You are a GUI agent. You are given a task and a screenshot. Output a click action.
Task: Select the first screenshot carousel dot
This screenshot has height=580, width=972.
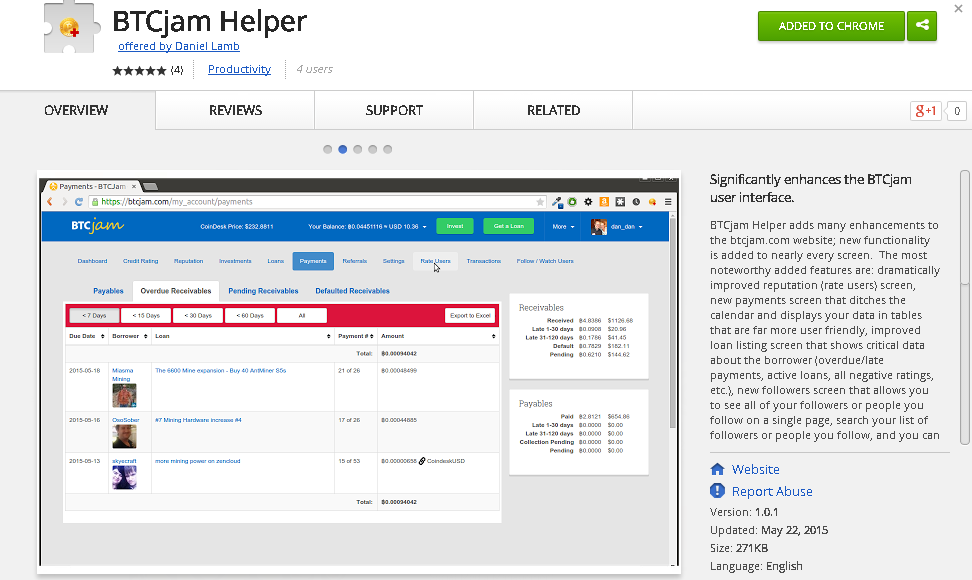coord(327,149)
